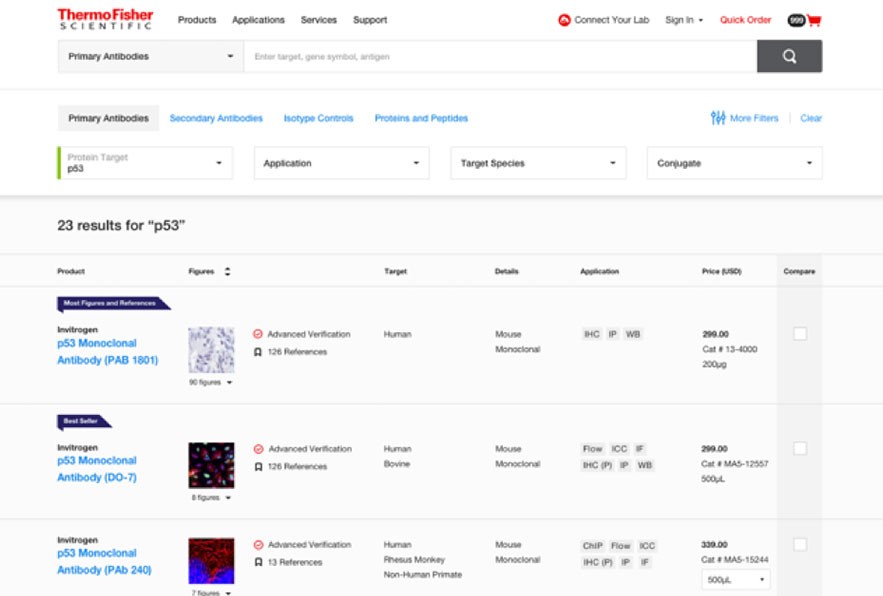This screenshot has width=883, height=596.
Task: Open the Support menu
Action: coord(370,20)
